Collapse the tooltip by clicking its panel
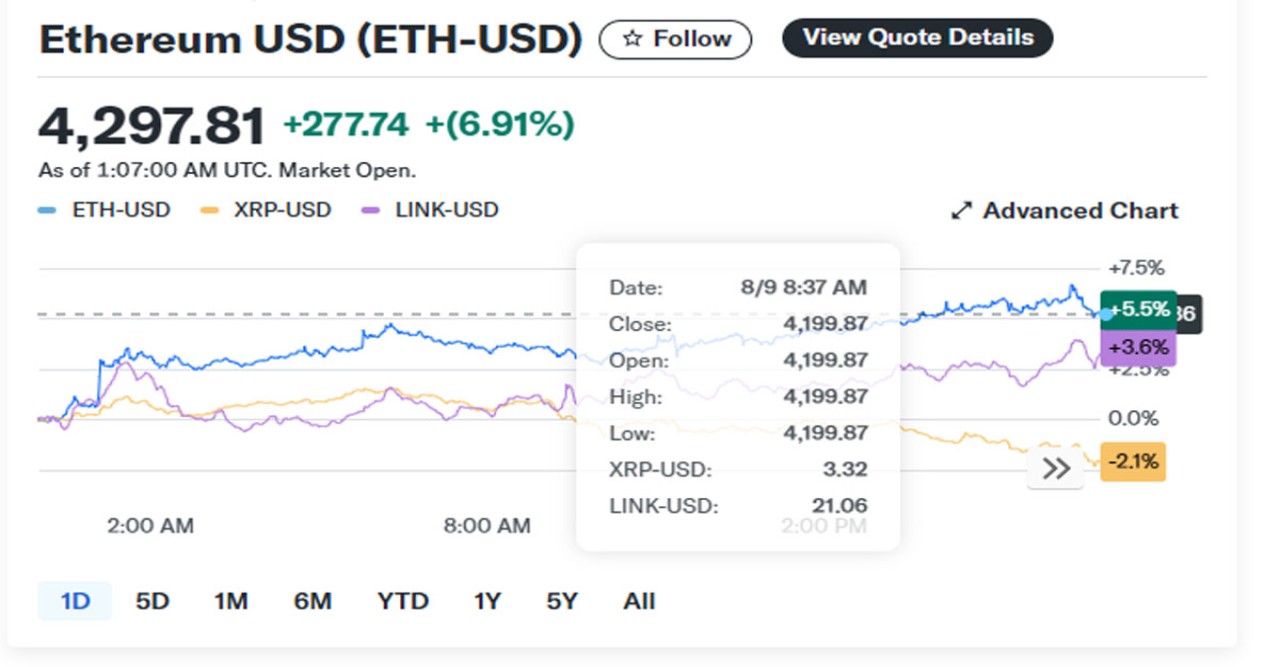The width and height of the screenshot is (1280, 667). (738, 395)
